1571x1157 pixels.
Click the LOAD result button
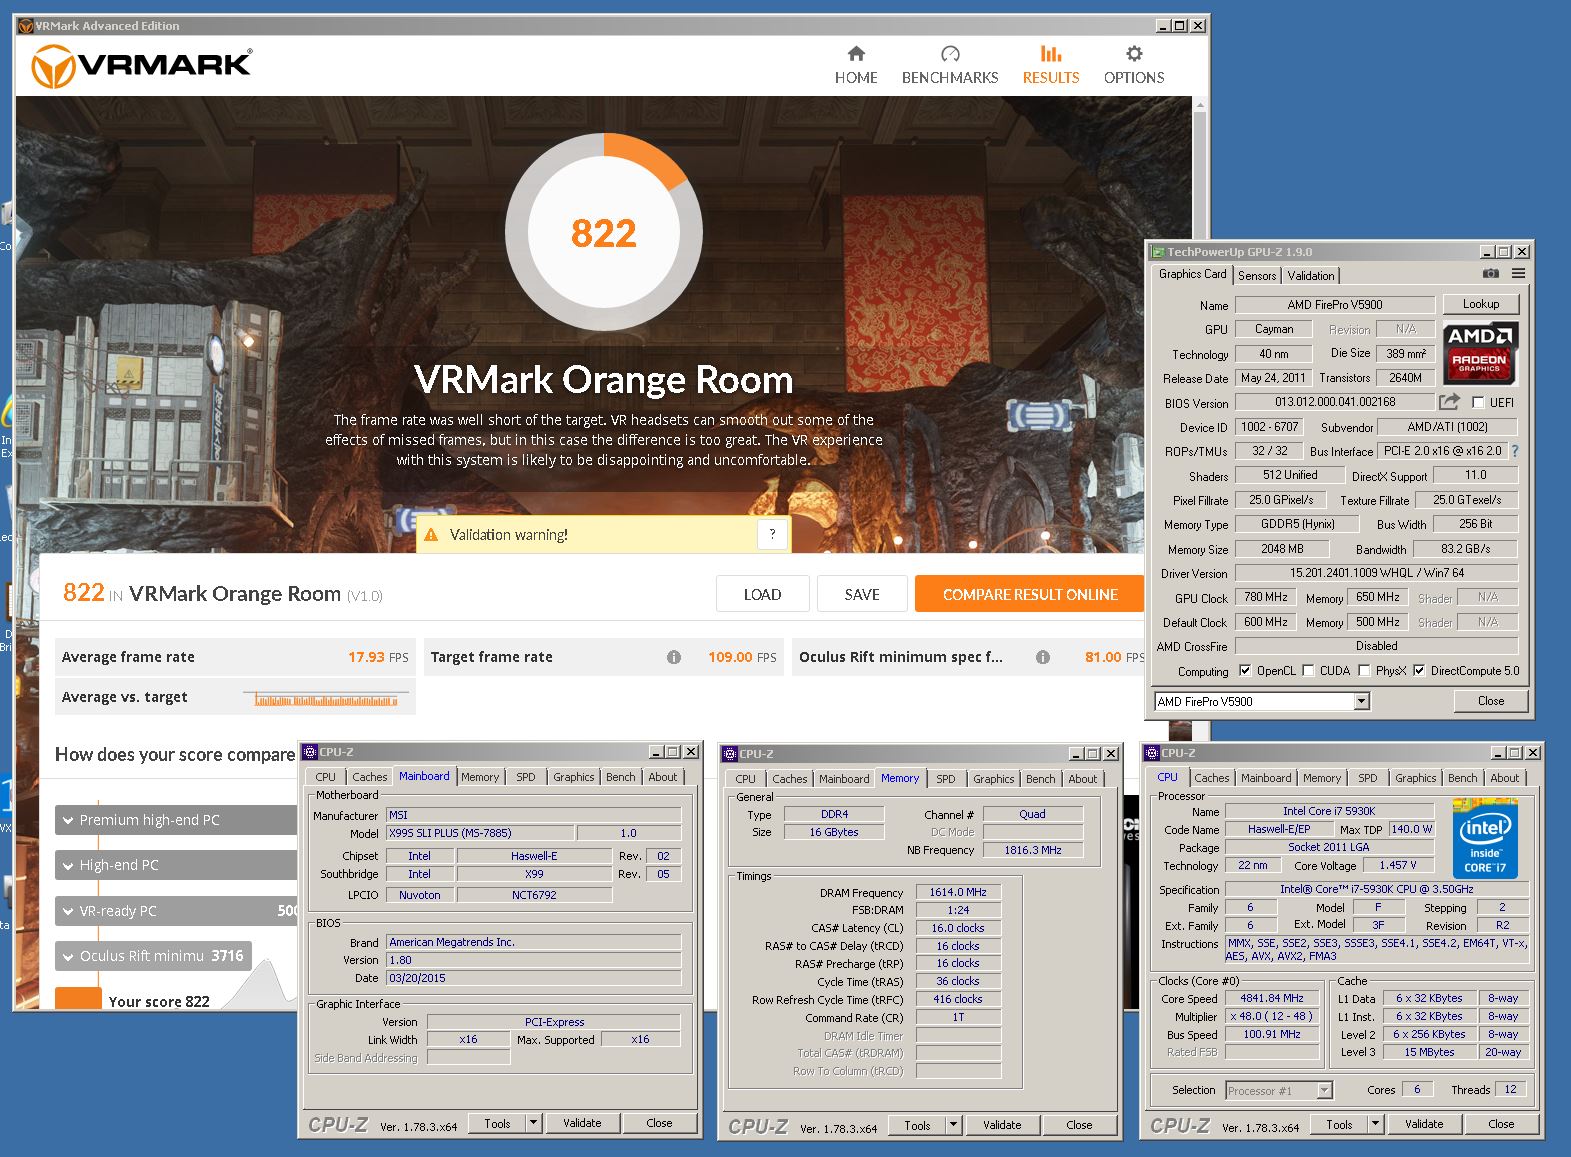(762, 594)
